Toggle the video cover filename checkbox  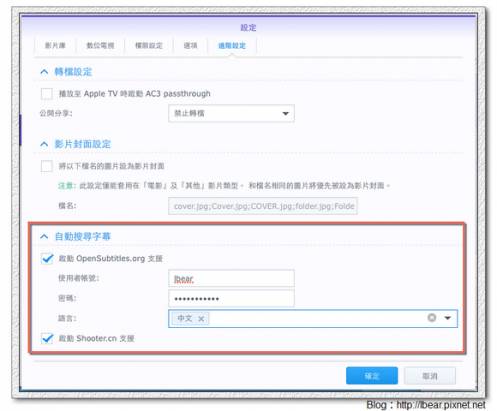coord(47,166)
